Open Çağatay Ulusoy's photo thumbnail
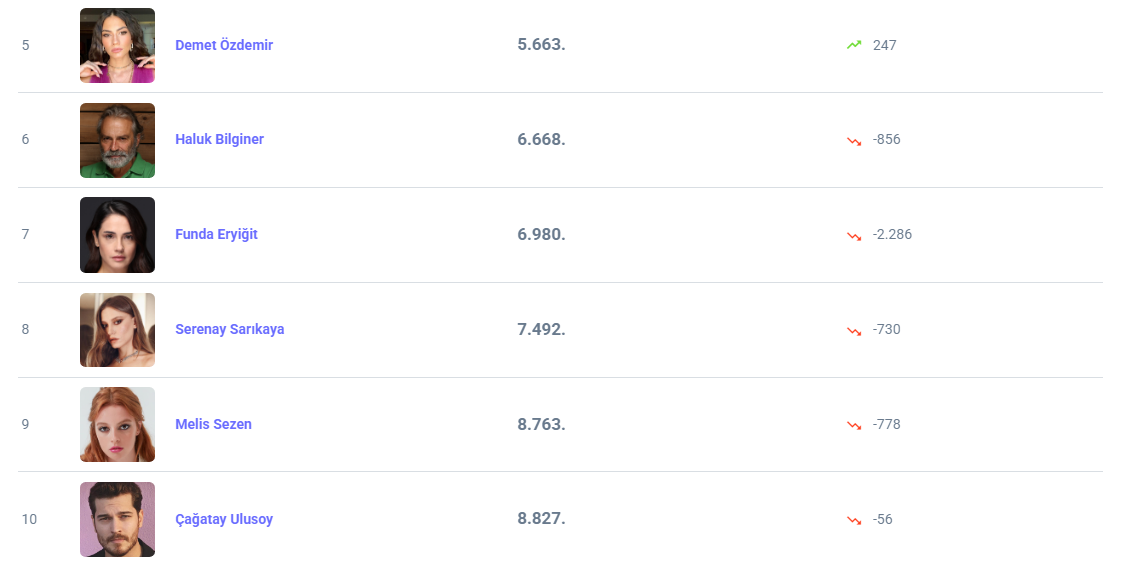The image size is (1122, 581). pos(117,519)
